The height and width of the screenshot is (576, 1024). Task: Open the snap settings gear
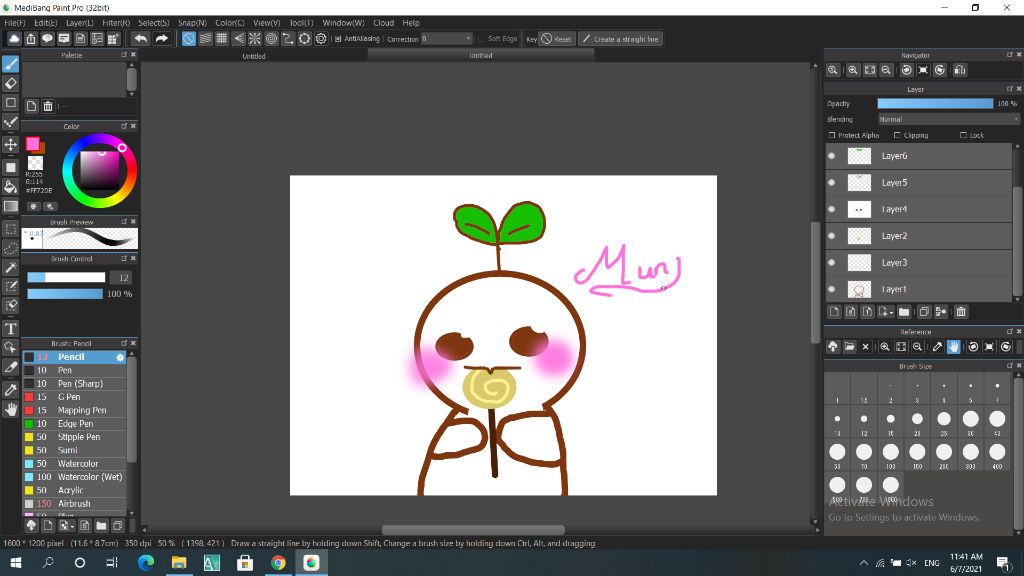tap(321, 39)
